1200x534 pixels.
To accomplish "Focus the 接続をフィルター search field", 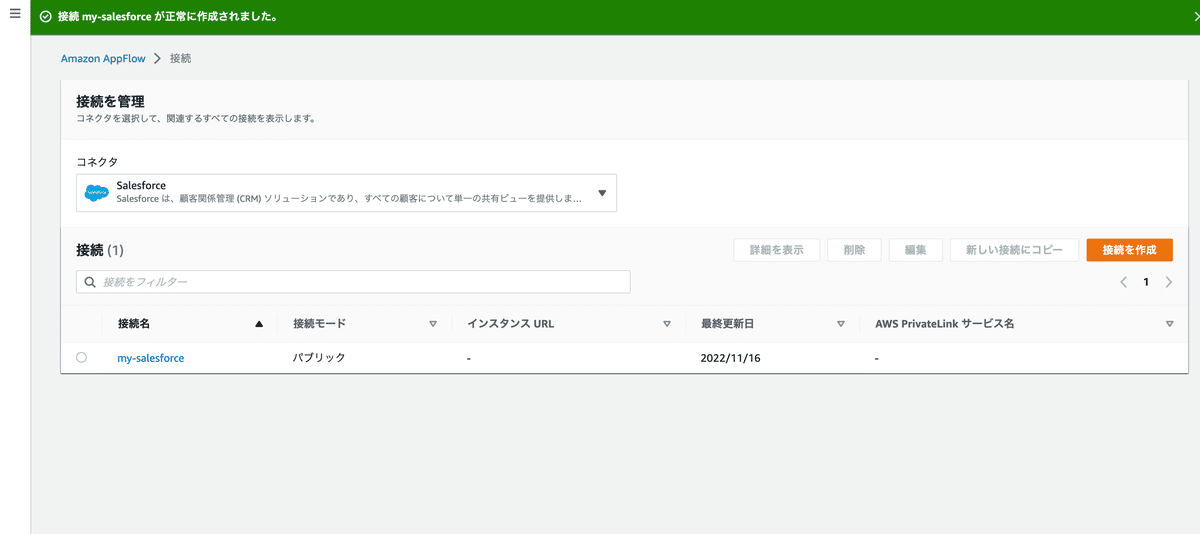I will point(353,282).
